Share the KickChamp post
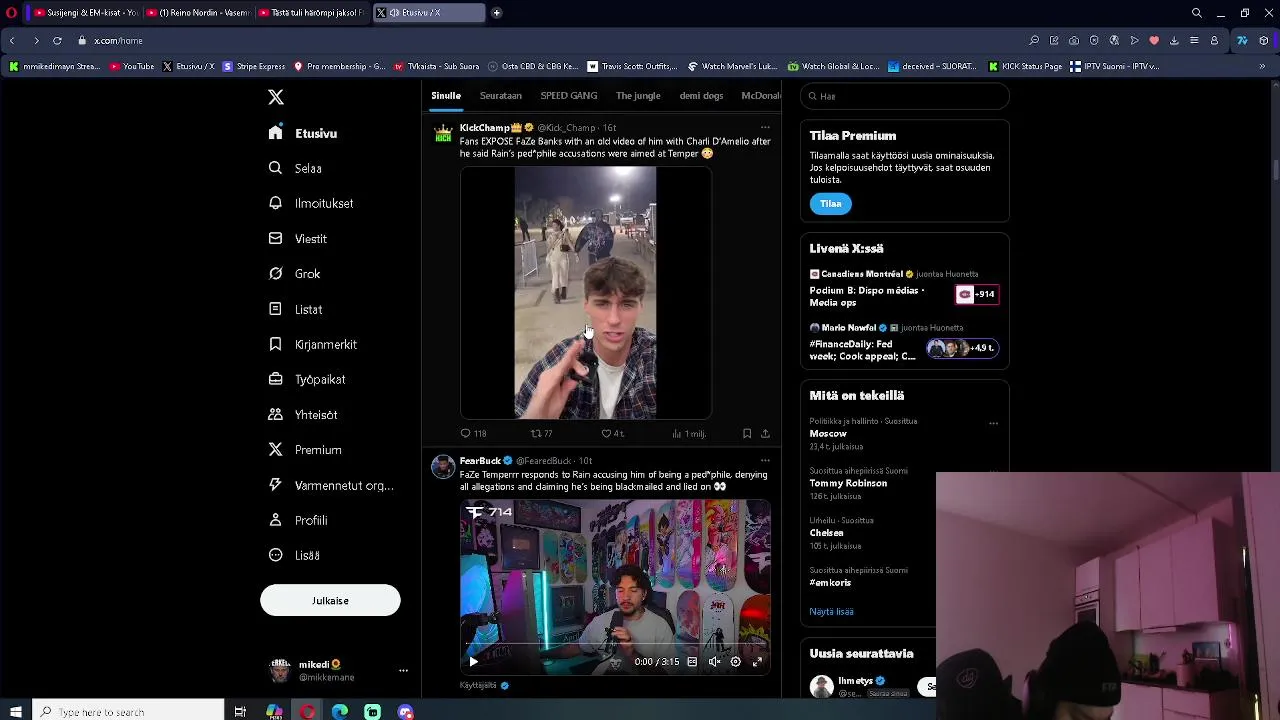Image resolution: width=1280 pixels, height=720 pixels. tap(765, 433)
